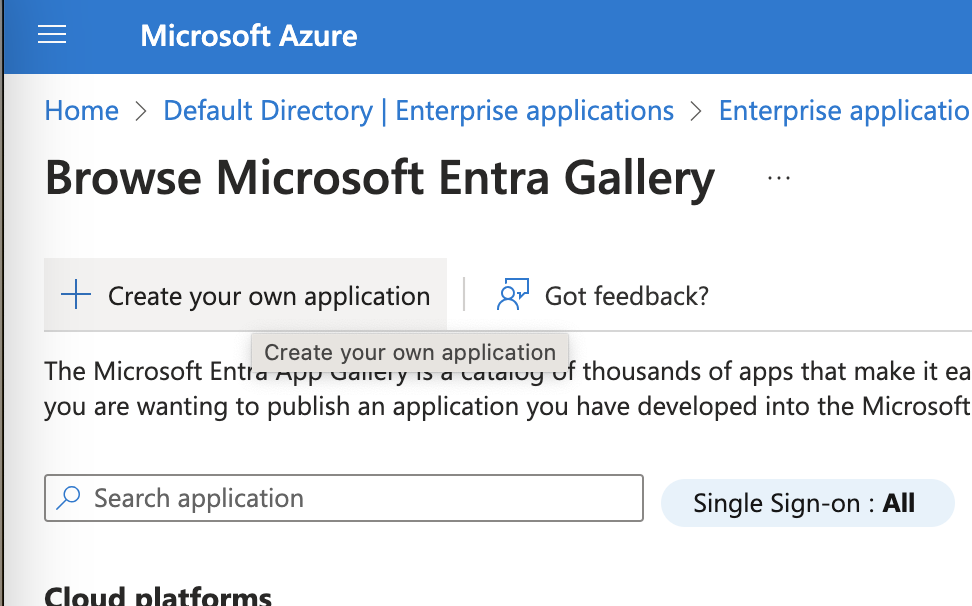Click the plus icon for creating application
The height and width of the screenshot is (606, 972).
76,294
